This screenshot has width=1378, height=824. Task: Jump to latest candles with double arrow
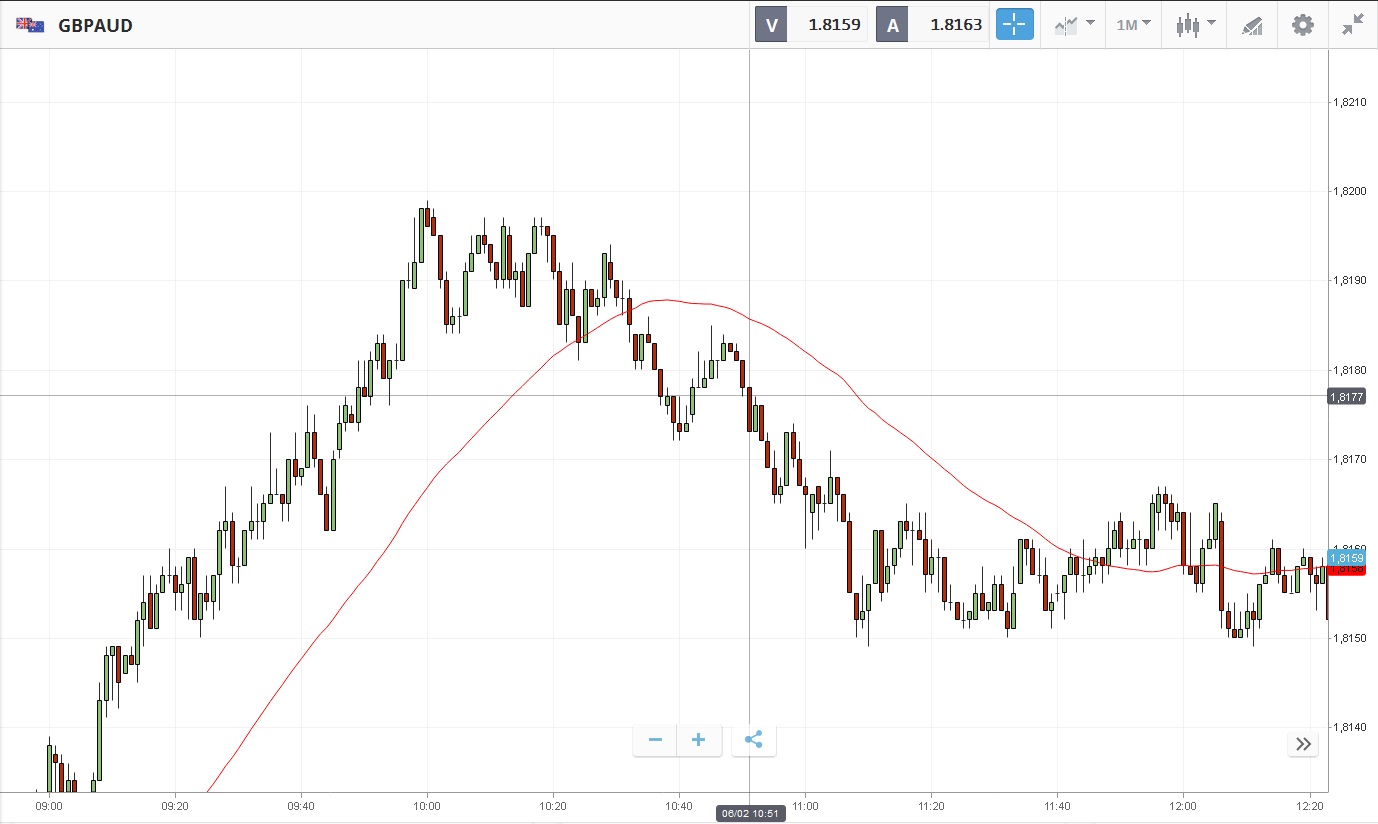[1303, 743]
